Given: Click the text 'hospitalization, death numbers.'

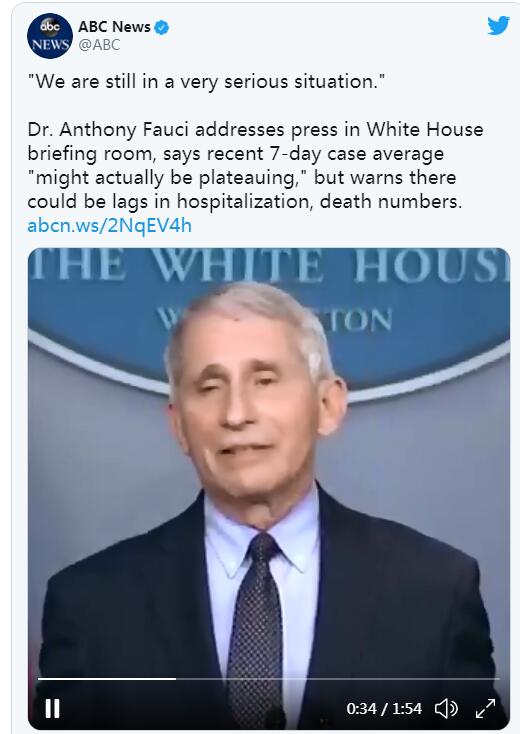Looking at the screenshot, I should point(319,202).
